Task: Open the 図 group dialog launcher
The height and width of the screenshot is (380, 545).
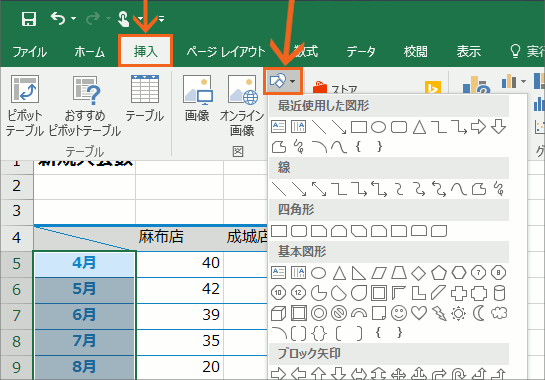Action: coord(238,152)
